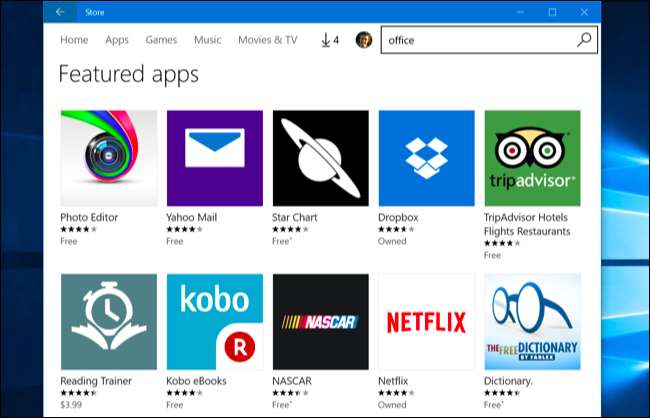Click the TripAdvisor owl icon tile
The image size is (650, 418).
point(532,158)
